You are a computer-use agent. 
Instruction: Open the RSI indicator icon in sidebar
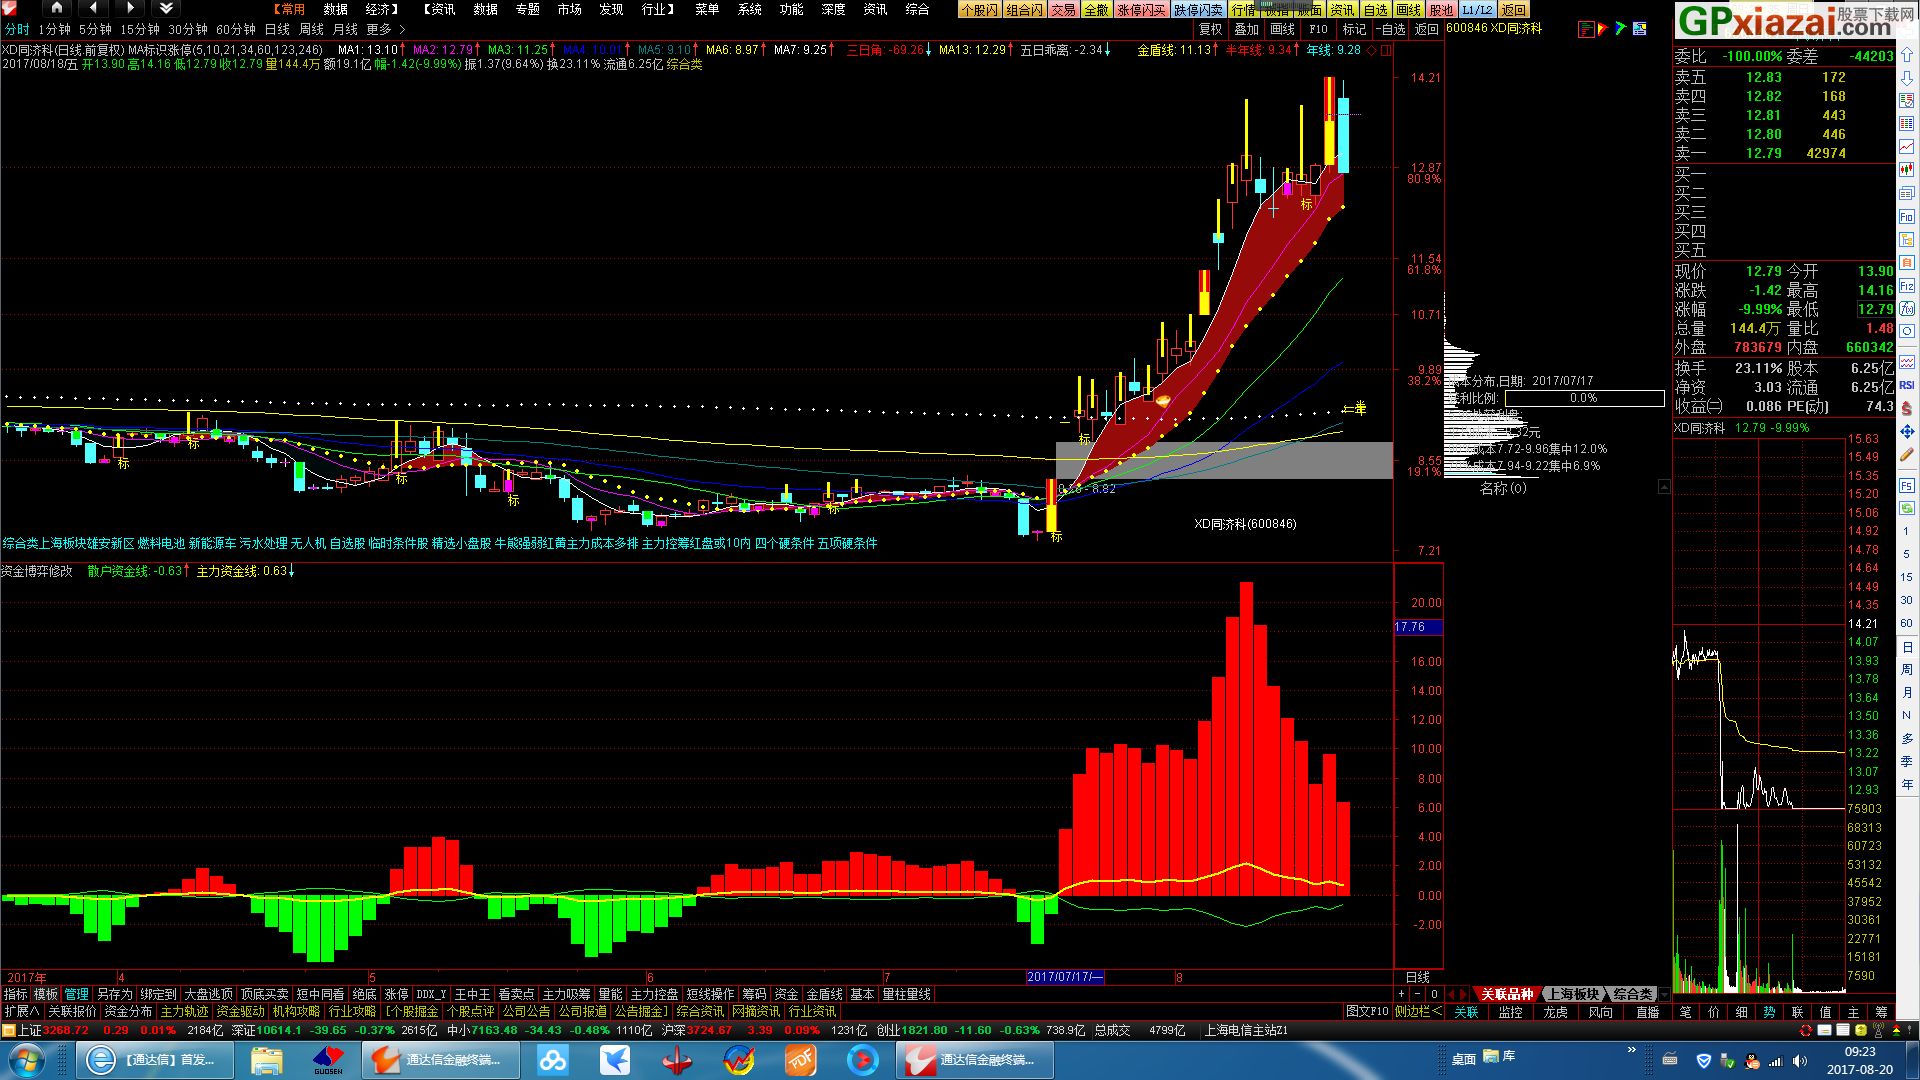(x=1907, y=385)
